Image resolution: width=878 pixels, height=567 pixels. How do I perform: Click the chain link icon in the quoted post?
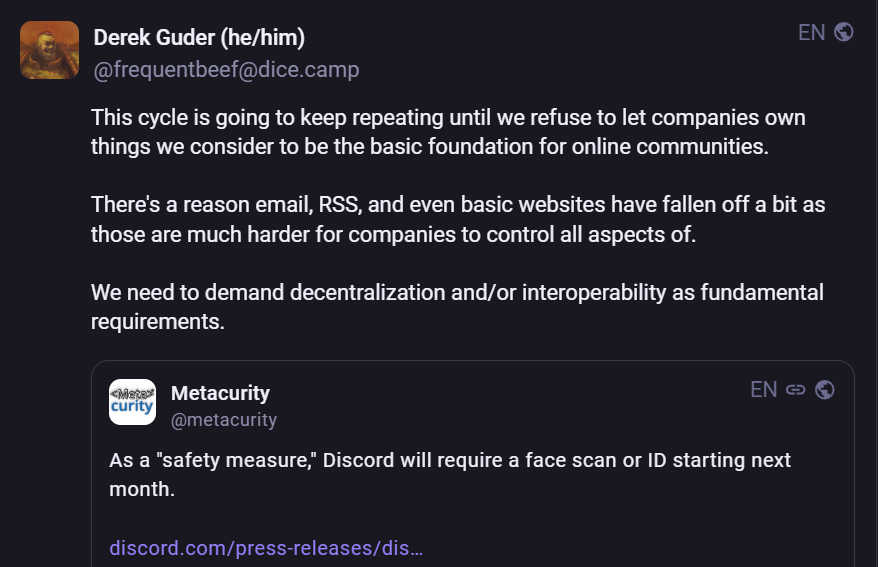(x=796, y=390)
